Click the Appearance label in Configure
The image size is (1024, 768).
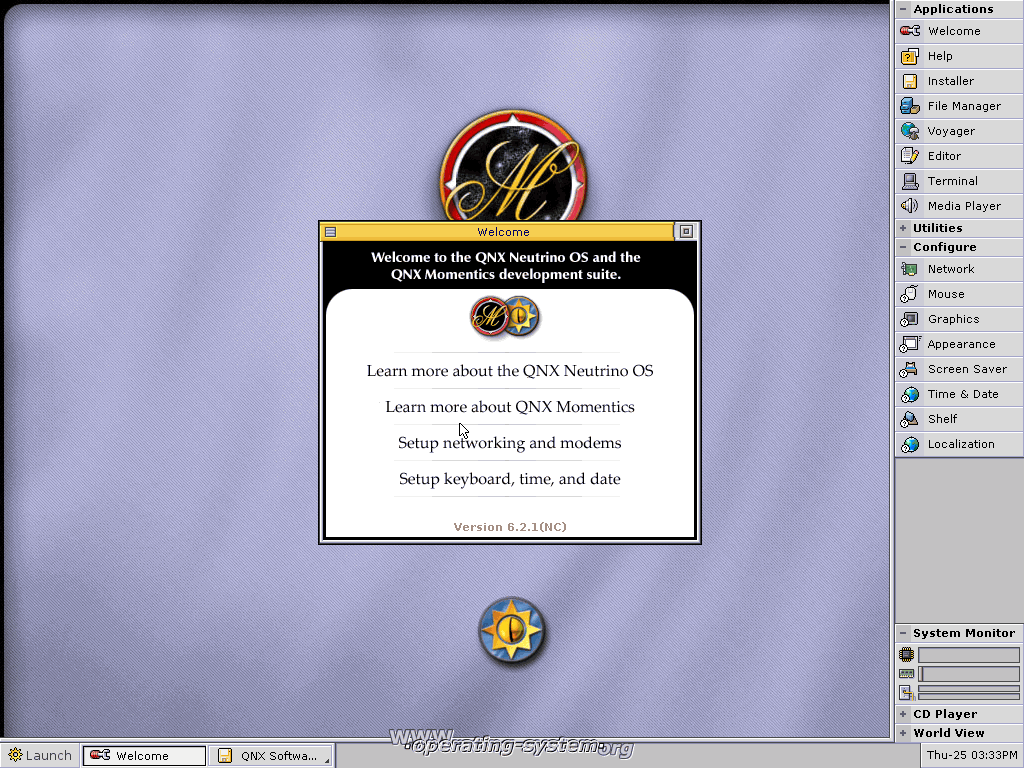click(x=961, y=344)
